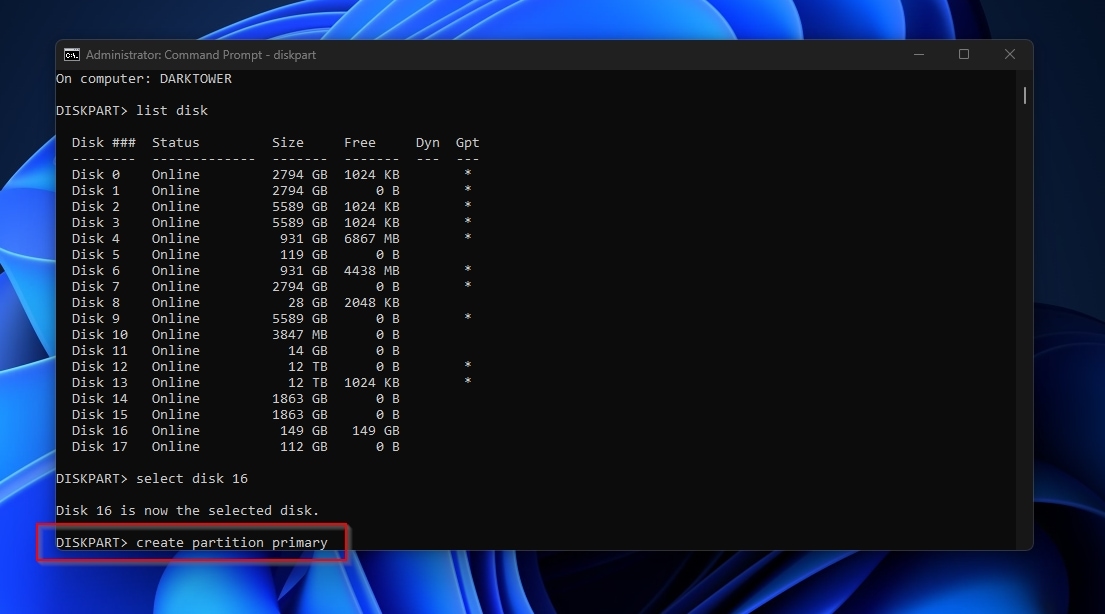Click the '4438 MB' free value of Disk 6
Screen dimensions: 1105x614
(371, 271)
